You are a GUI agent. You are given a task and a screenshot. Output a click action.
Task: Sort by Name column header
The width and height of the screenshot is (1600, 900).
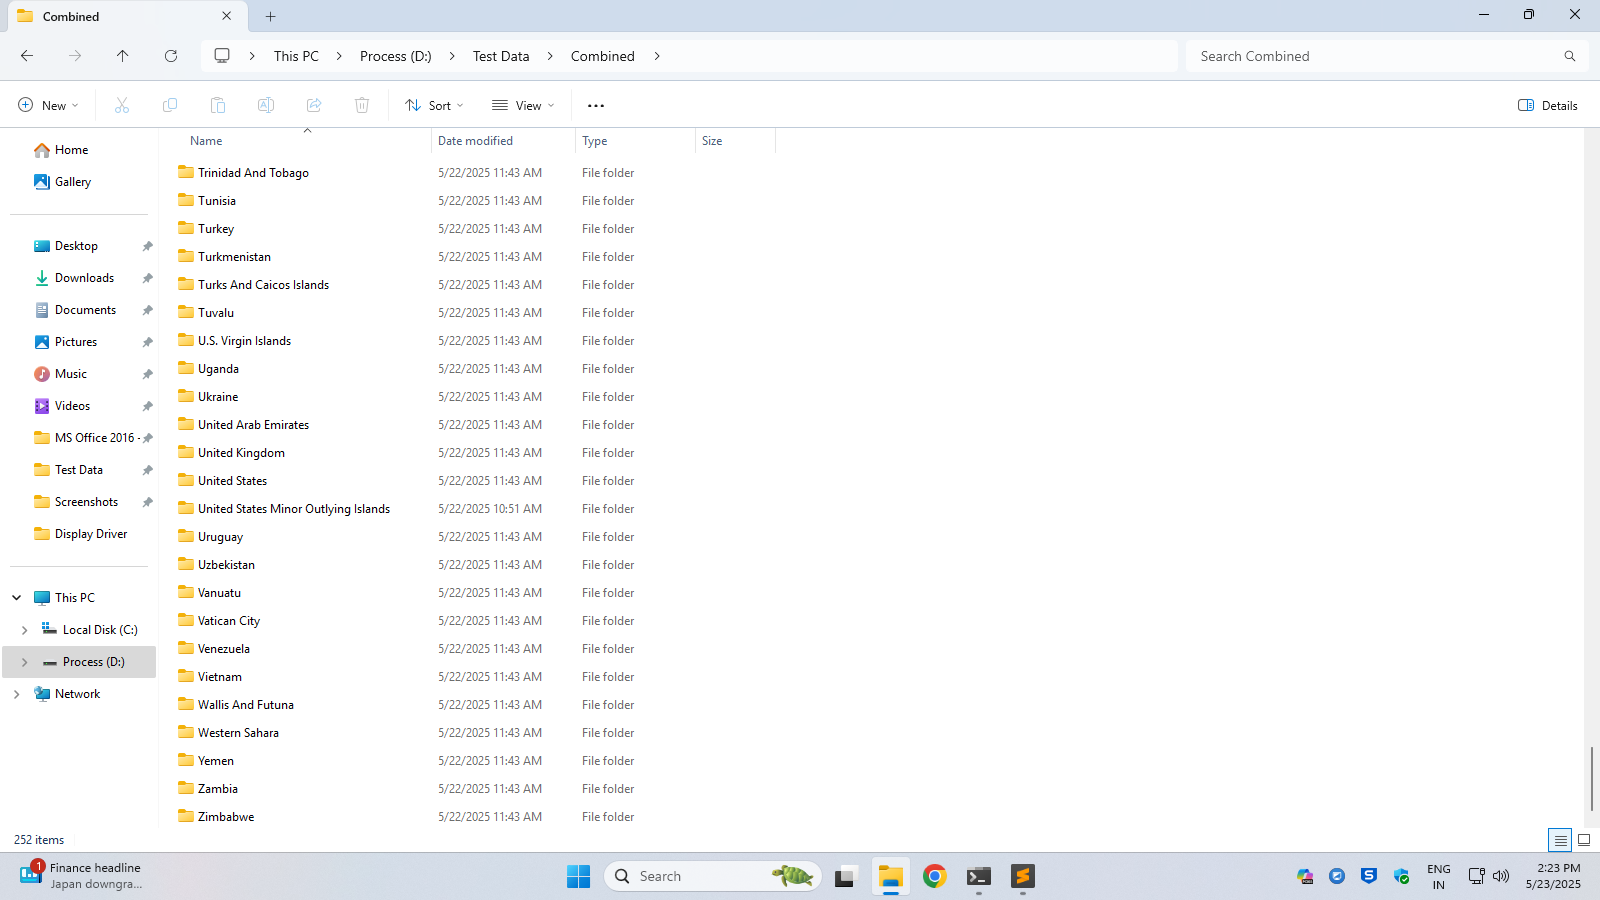click(x=206, y=141)
